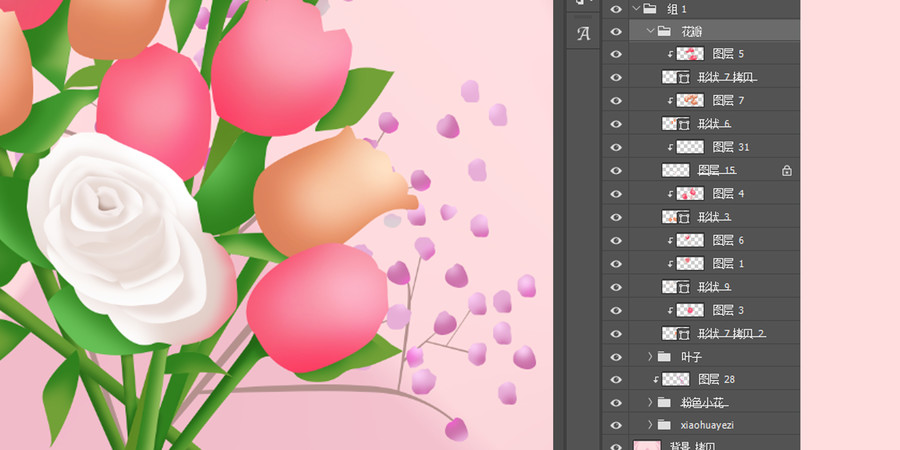The width and height of the screenshot is (900, 450).
Task: Hide layer 图层 6
Action: pyautogui.click(x=616, y=240)
